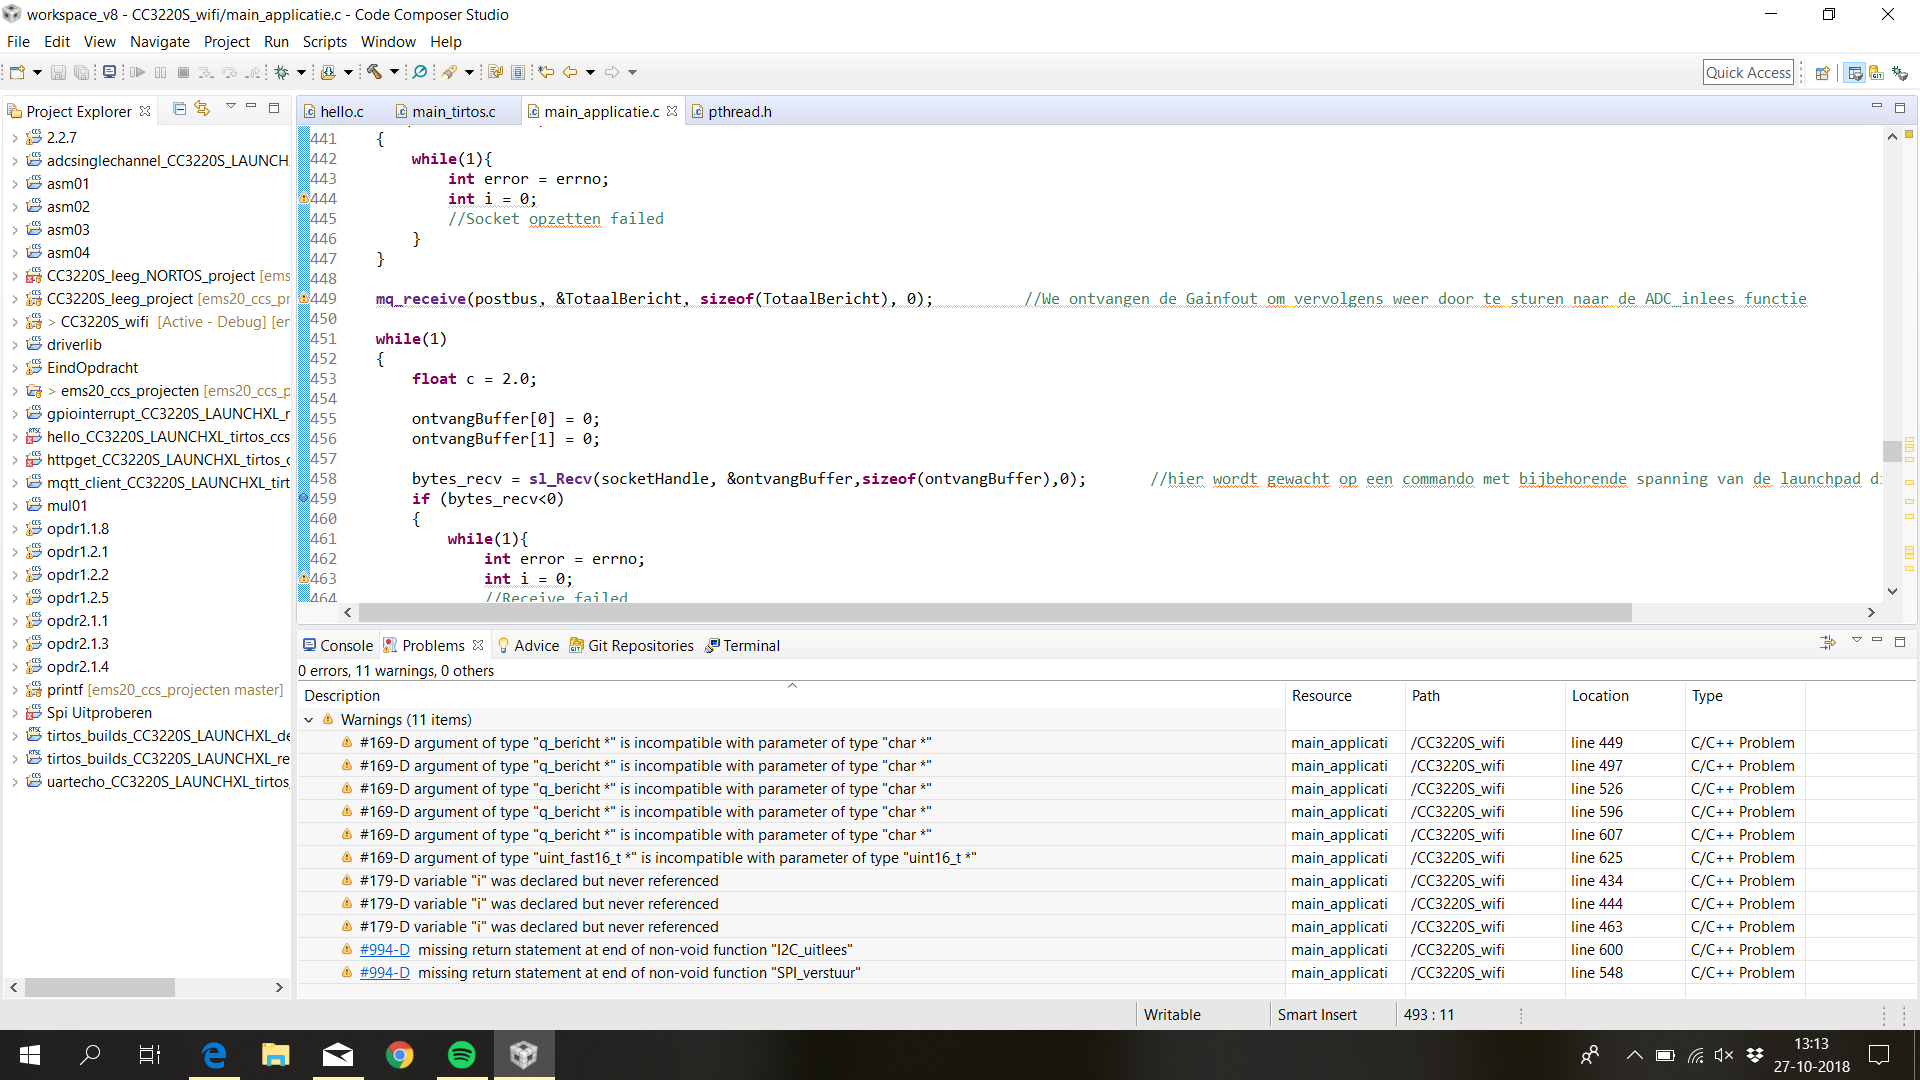Click the Open Perspective icon

click(1822, 73)
